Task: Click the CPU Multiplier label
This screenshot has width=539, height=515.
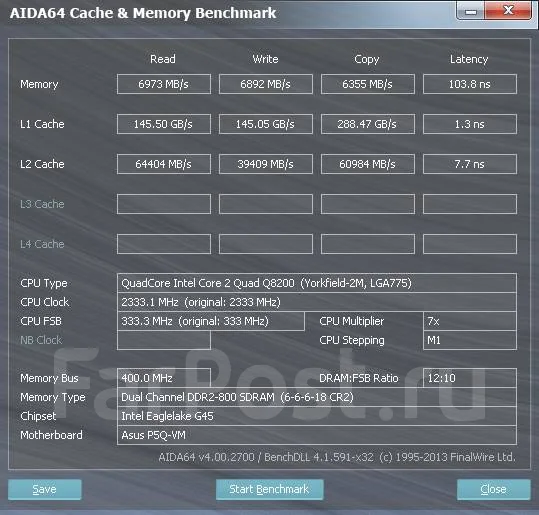Action: click(352, 321)
